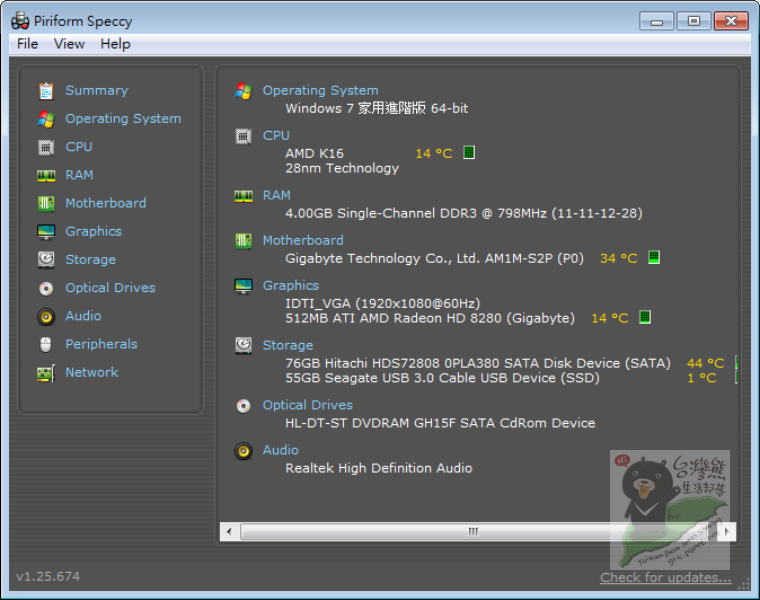Screen dimensions: 760x600
Task: Click the Audio heading in summary
Action: [x=281, y=450]
